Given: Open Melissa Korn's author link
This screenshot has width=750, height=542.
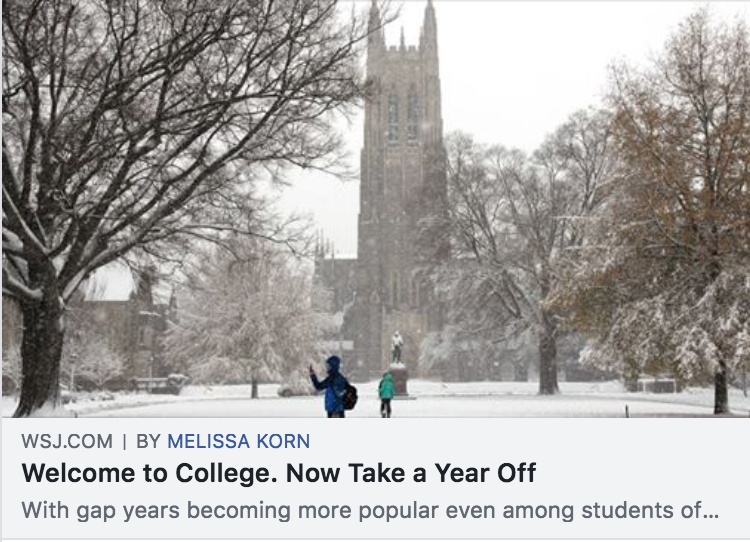Looking at the screenshot, I should click(x=238, y=441).
